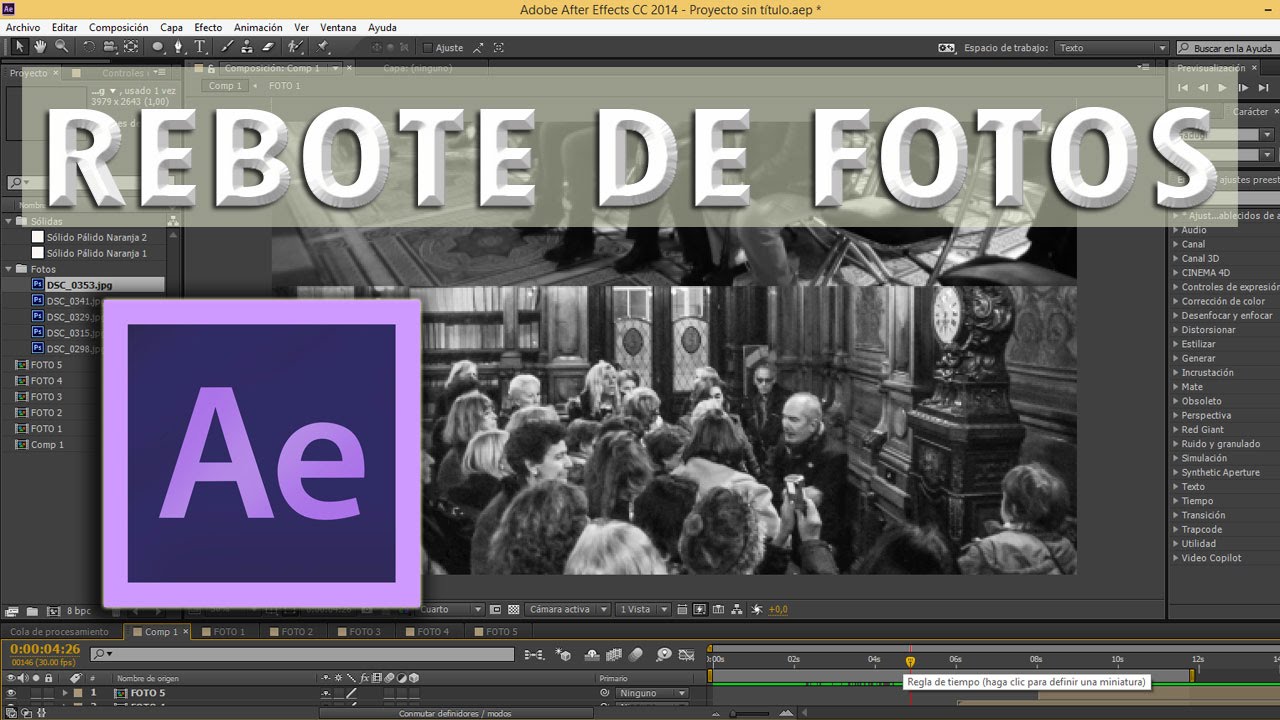Expand the Corrección de color effects category
This screenshot has height=720, width=1280.
1176,301
